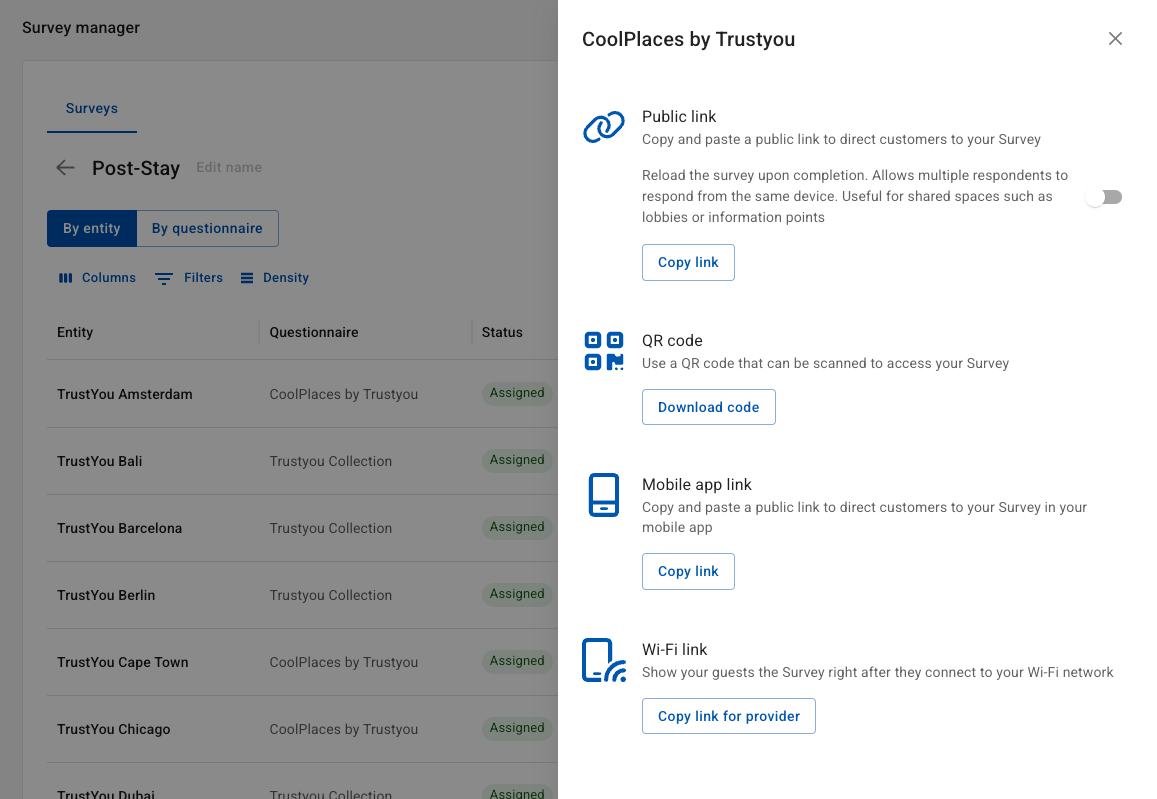The image size is (1157, 799).
Task: Click Assigned status for TrustYou Amsterdam
Action: coord(517,393)
